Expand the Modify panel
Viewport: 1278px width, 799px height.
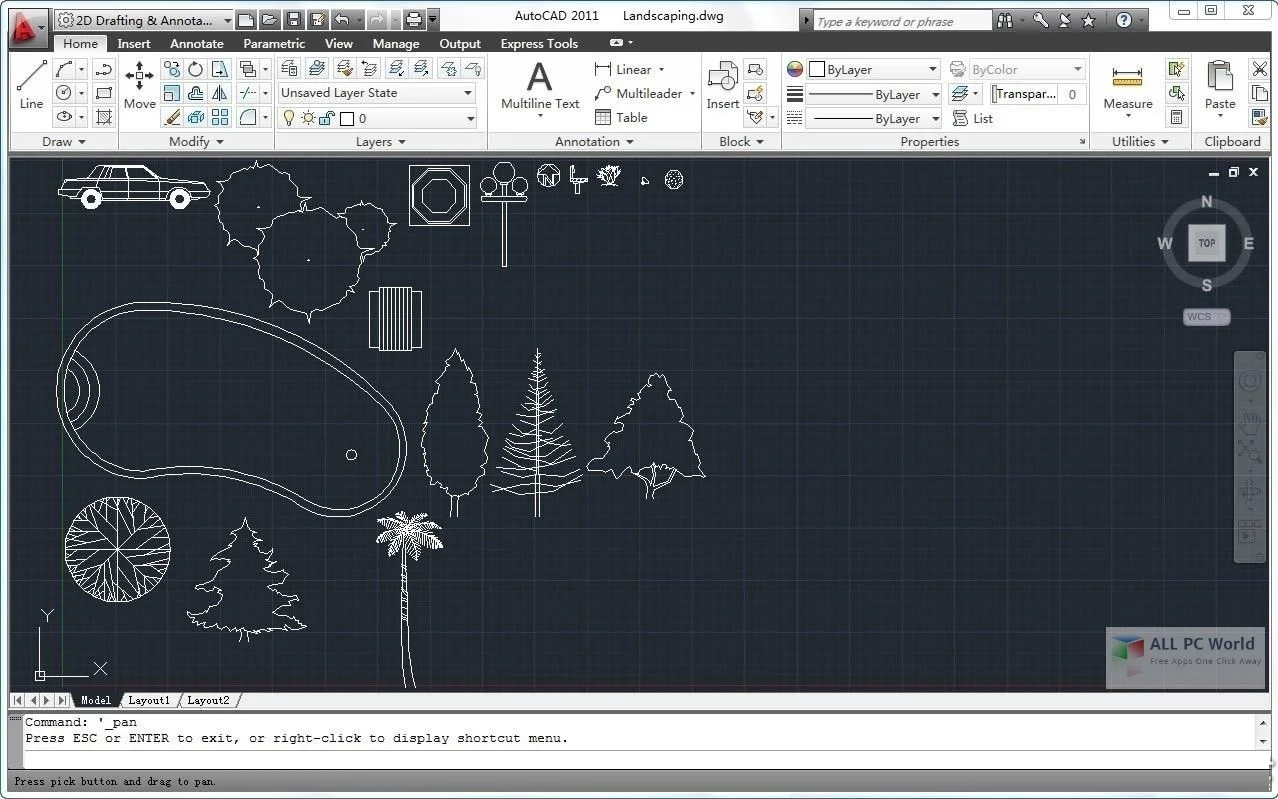(x=196, y=142)
